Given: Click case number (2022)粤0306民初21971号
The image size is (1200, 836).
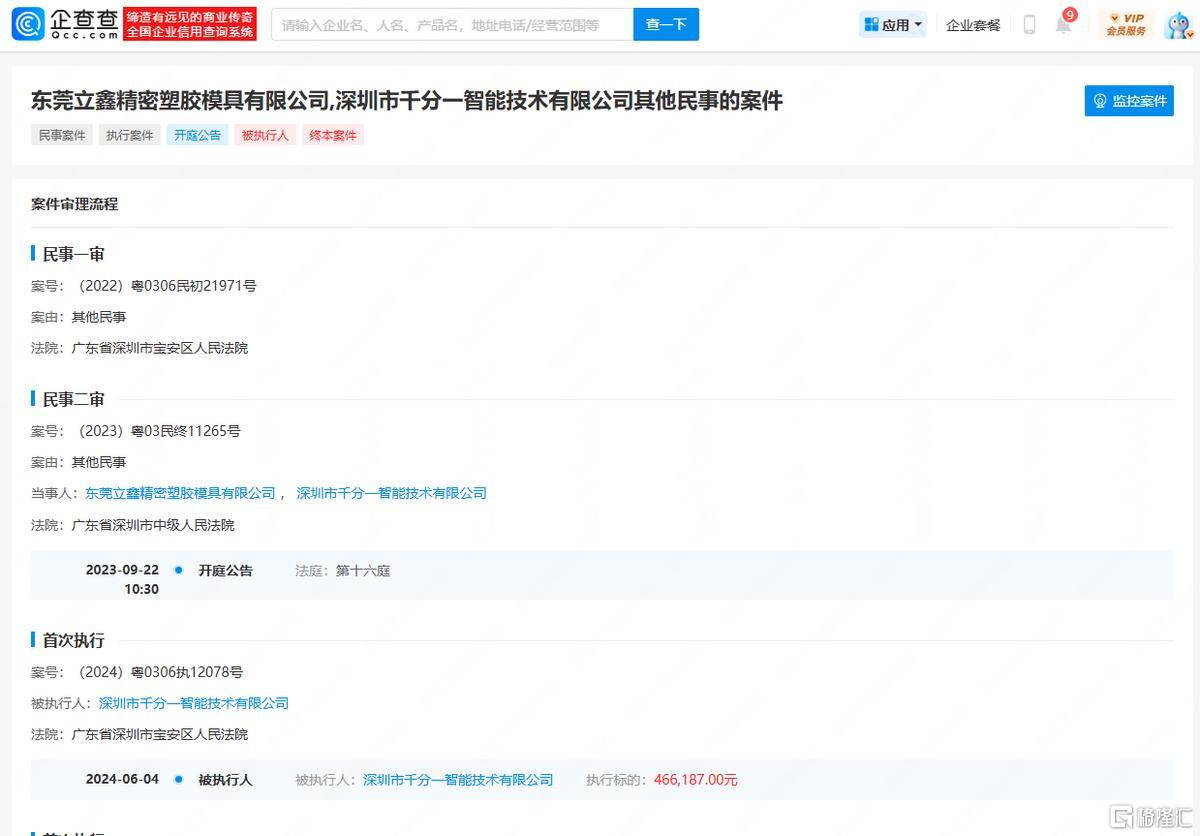Looking at the screenshot, I should click(x=164, y=286).
